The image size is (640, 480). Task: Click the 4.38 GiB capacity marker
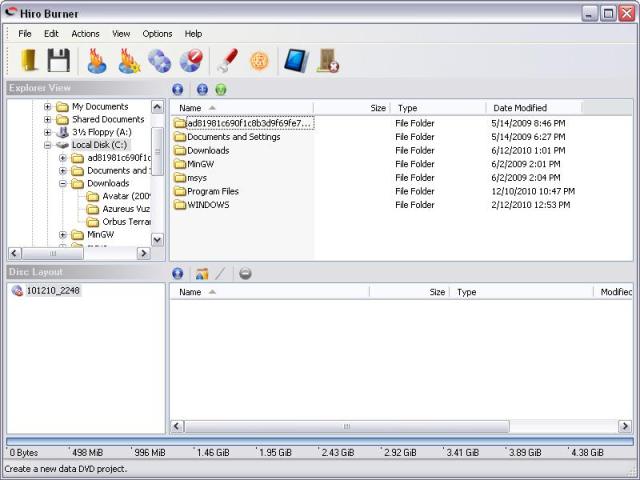click(x=587, y=453)
